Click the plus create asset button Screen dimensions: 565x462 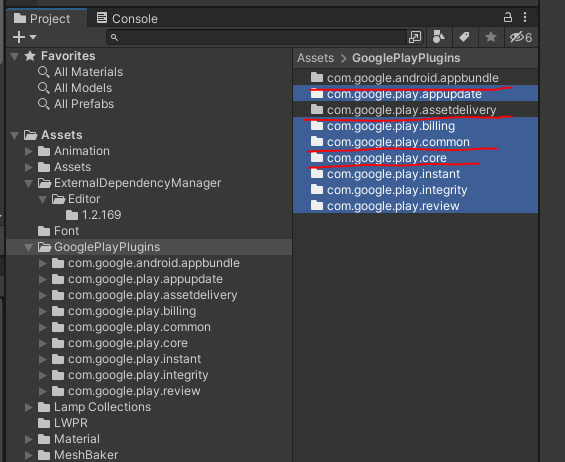coord(19,37)
